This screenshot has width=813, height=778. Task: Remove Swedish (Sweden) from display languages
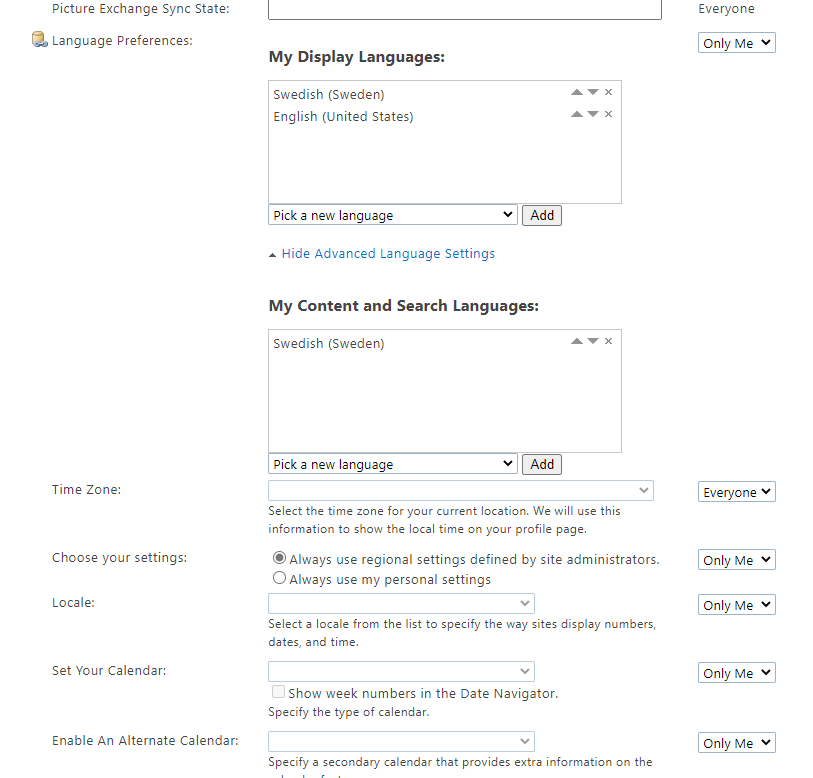coord(609,92)
